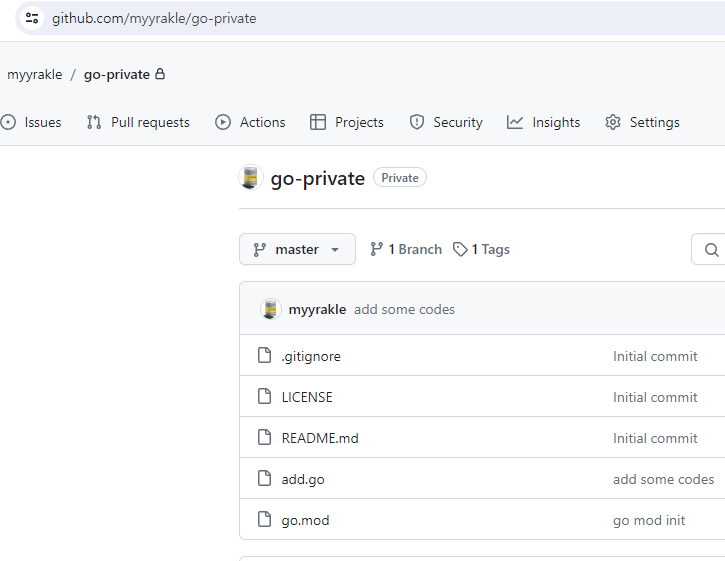
Task: Click the myyrakle commit author avatar
Action: [271, 310]
